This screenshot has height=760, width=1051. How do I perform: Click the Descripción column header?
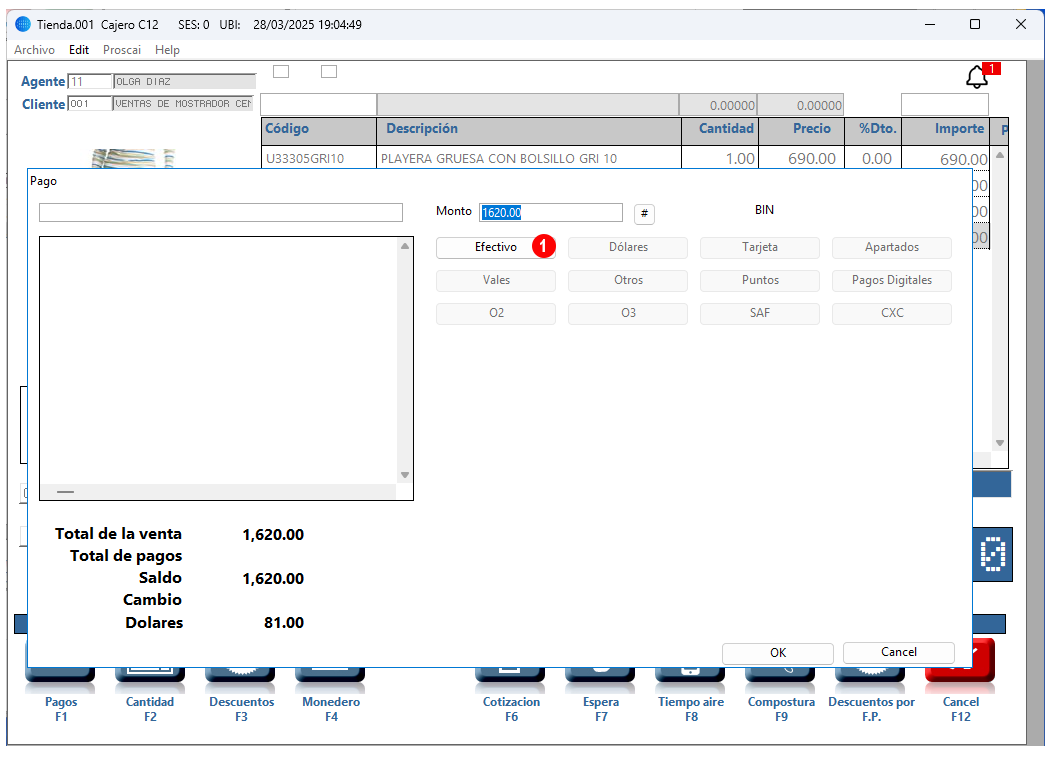tap(529, 131)
